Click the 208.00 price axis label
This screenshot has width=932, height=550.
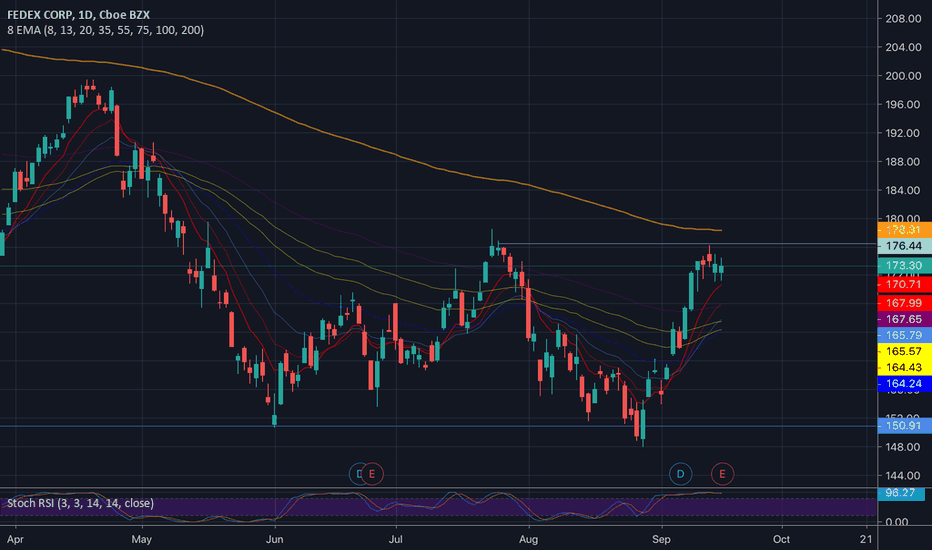[903, 18]
